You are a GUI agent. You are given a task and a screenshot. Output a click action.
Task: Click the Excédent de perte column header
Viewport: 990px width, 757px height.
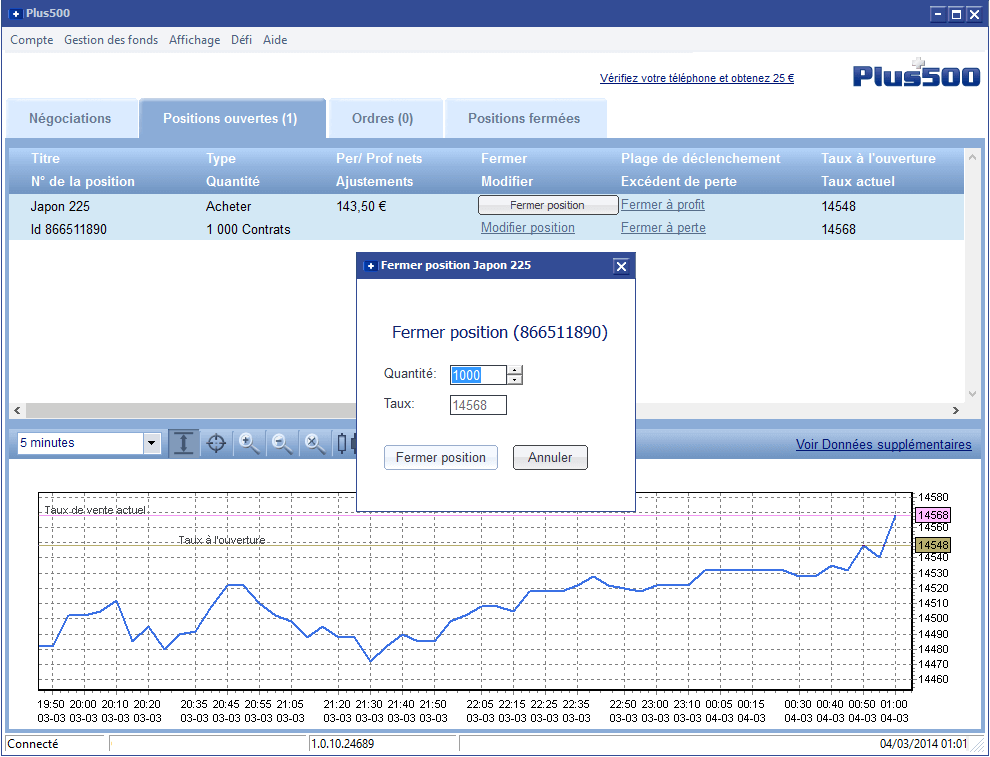coord(679,181)
